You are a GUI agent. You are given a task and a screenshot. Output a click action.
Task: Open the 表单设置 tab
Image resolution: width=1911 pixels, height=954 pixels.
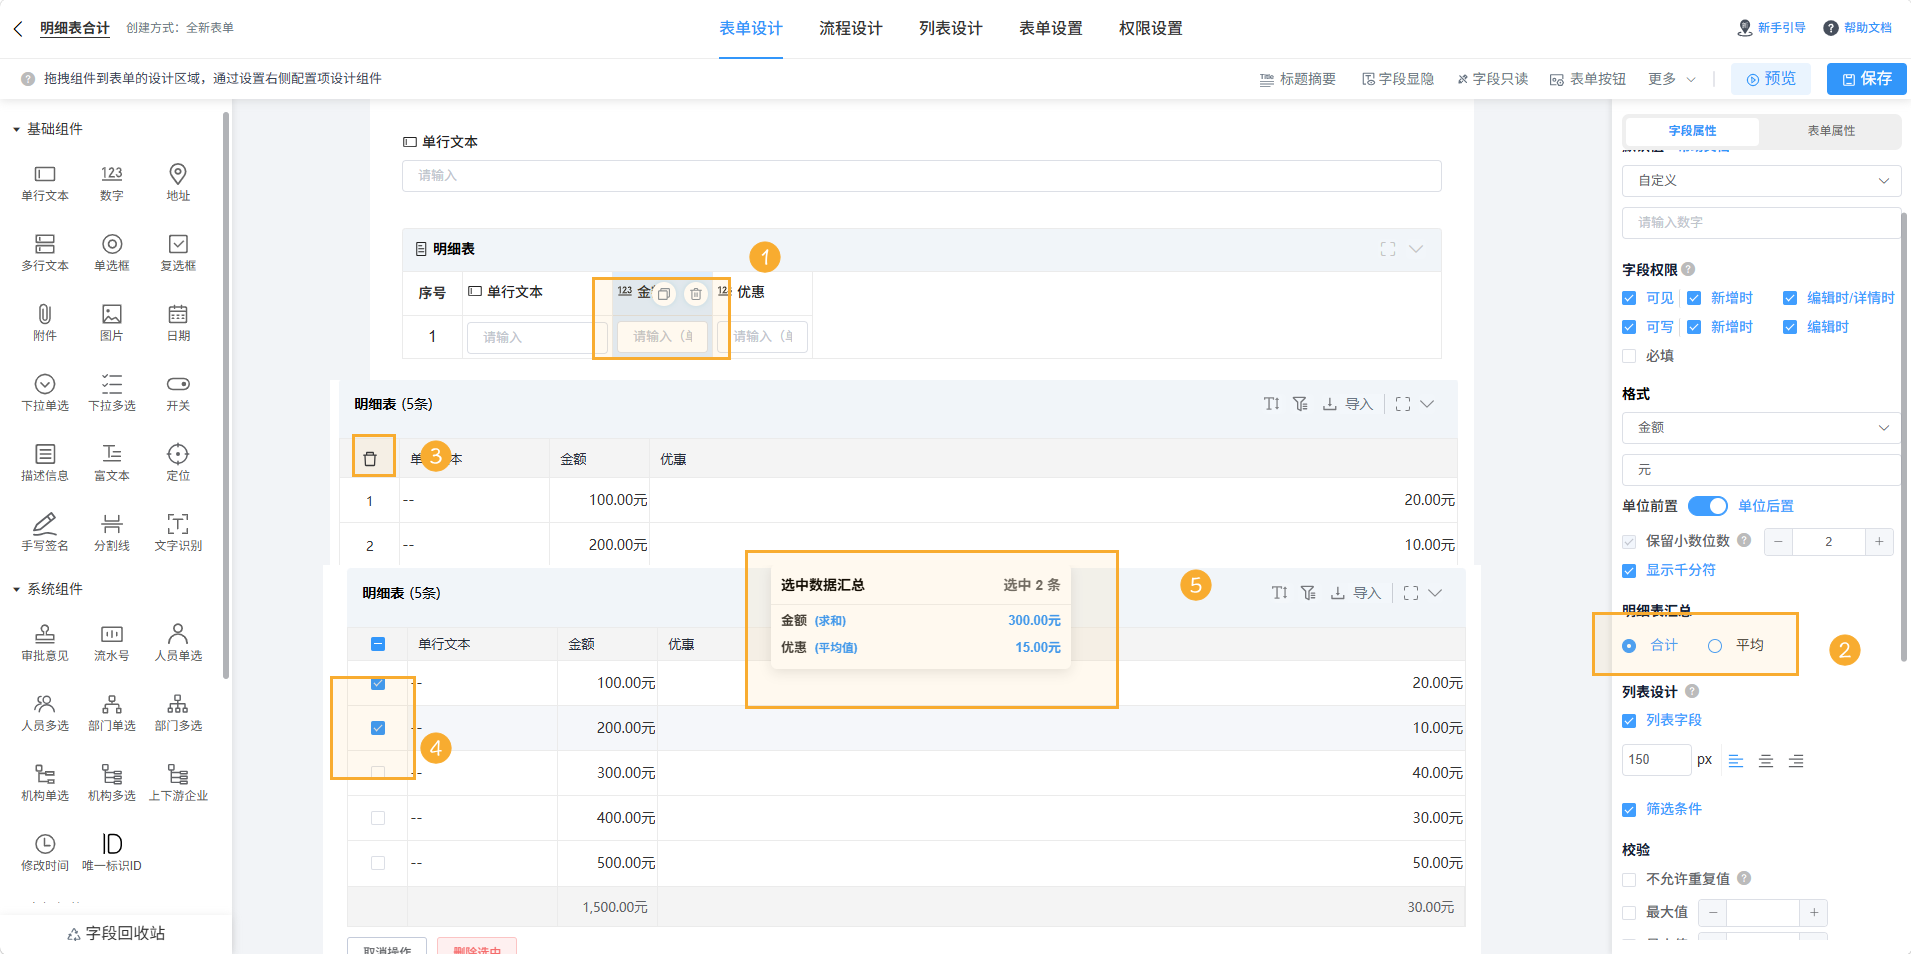coord(1051,29)
